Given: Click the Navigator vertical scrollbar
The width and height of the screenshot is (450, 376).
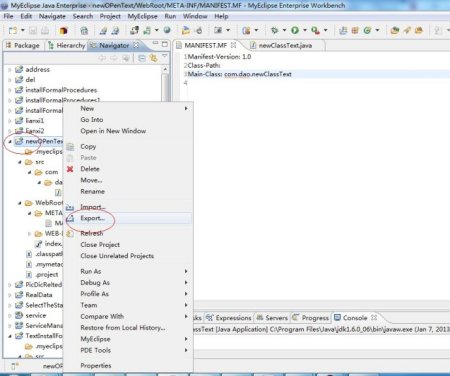Looking at the screenshot, I should (165, 87).
